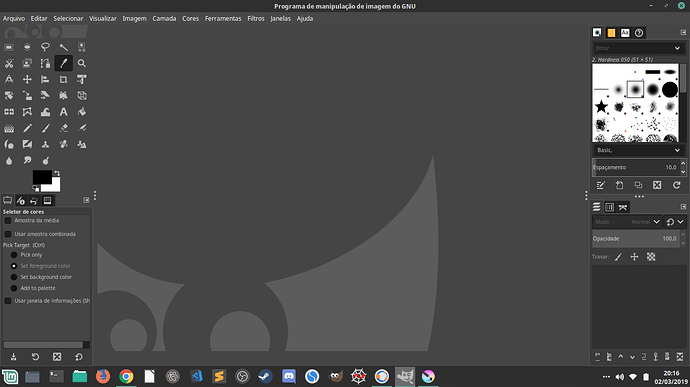This screenshot has height=387, width=690.
Task: Enable the Usar amostra combinada checkbox
Action: tap(8, 234)
